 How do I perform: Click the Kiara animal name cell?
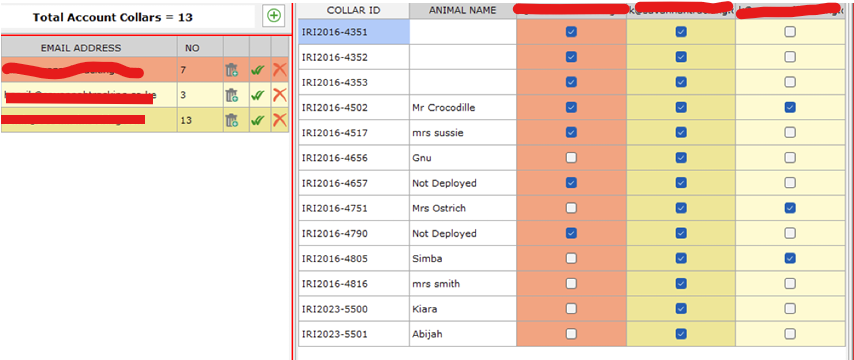tap(463, 309)
